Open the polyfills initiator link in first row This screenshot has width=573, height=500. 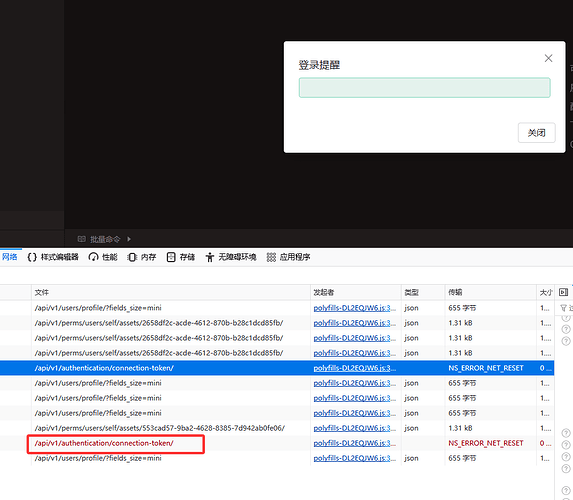(x=354, y=308)
